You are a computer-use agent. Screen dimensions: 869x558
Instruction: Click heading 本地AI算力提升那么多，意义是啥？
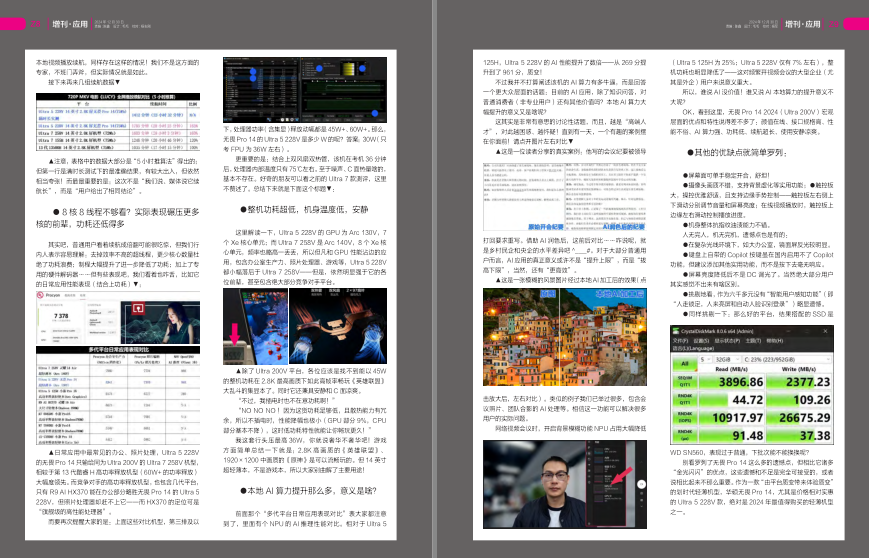pos(309,490)
